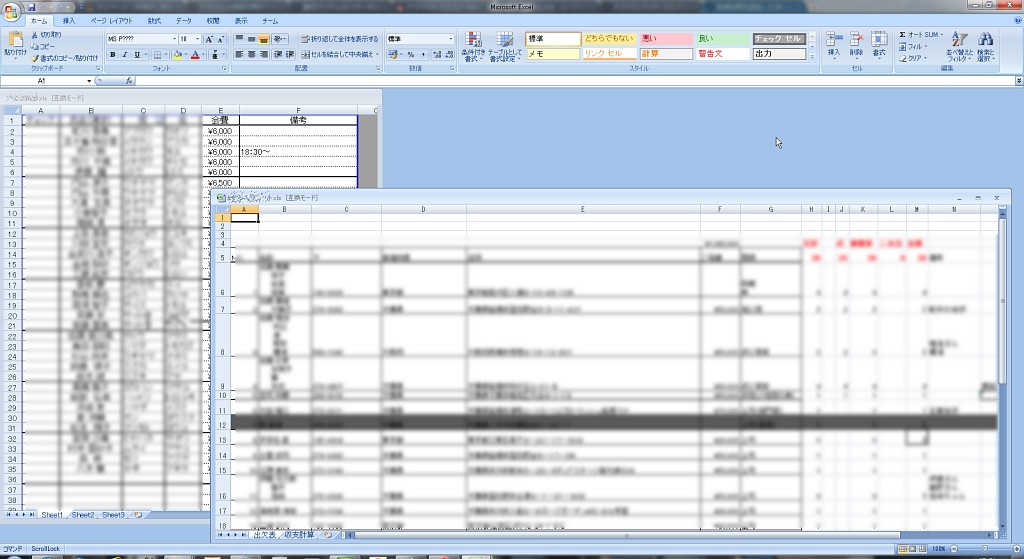Open the Office button menu
Viewport: 1024px width, 559px height.
pyautogui.click(x=11, y=11)
